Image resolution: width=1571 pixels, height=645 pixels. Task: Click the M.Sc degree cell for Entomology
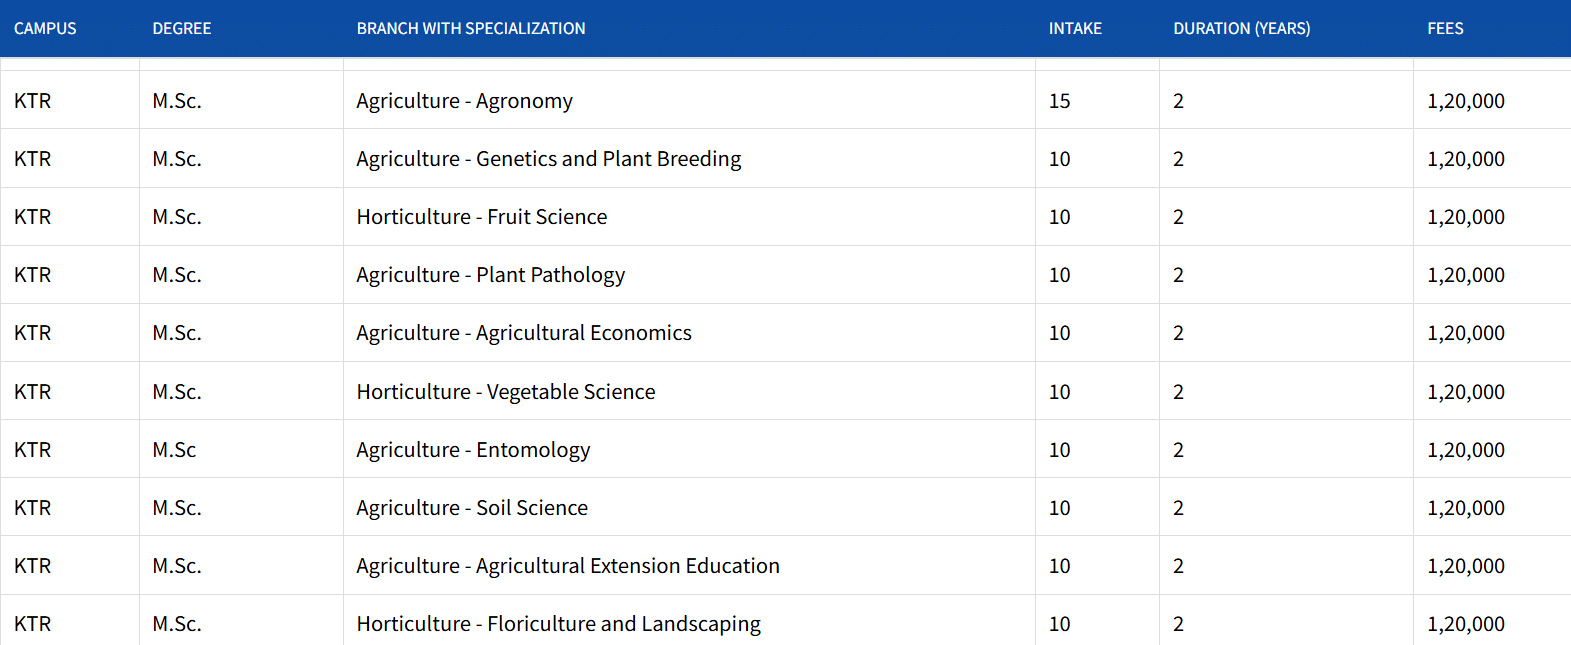(x=174, y=450)
